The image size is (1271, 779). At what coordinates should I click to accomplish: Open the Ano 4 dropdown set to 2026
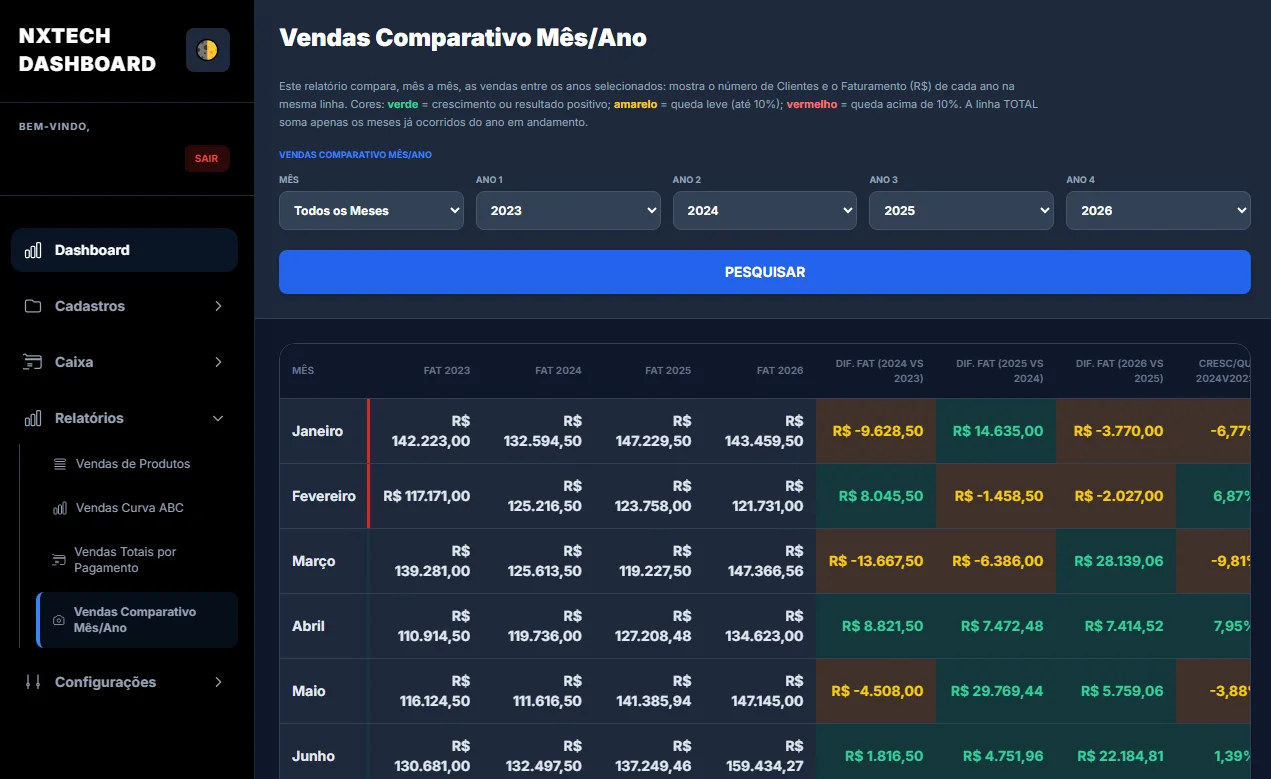(1158, 211)
